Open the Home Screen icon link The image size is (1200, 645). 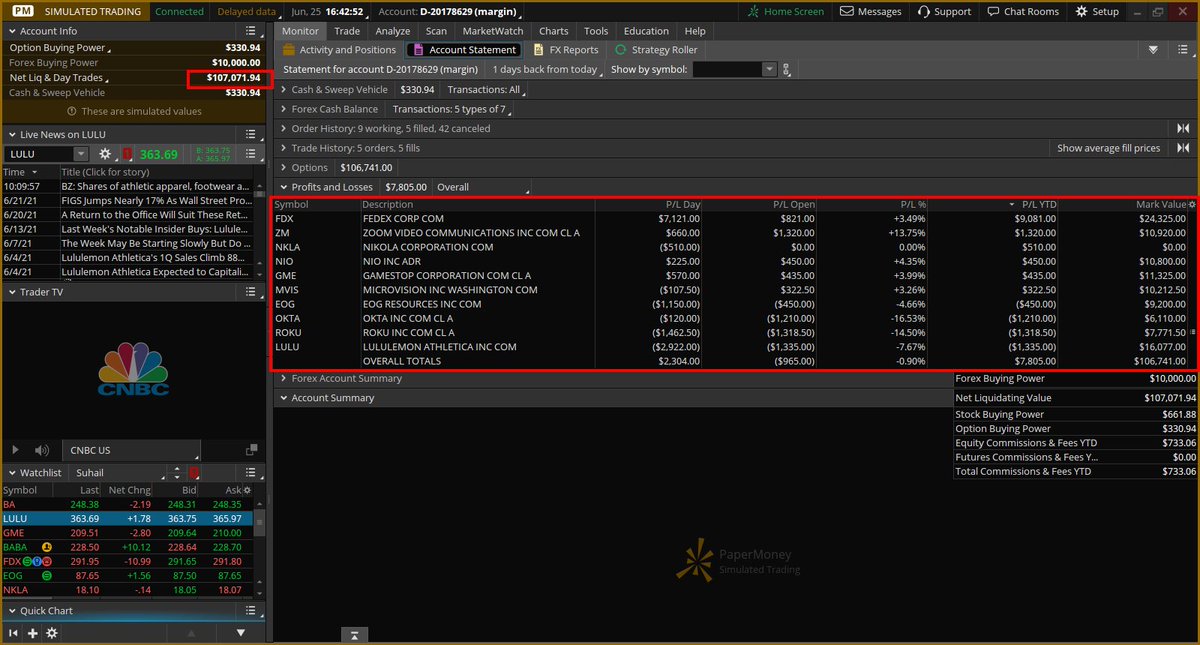pos(787,11)
